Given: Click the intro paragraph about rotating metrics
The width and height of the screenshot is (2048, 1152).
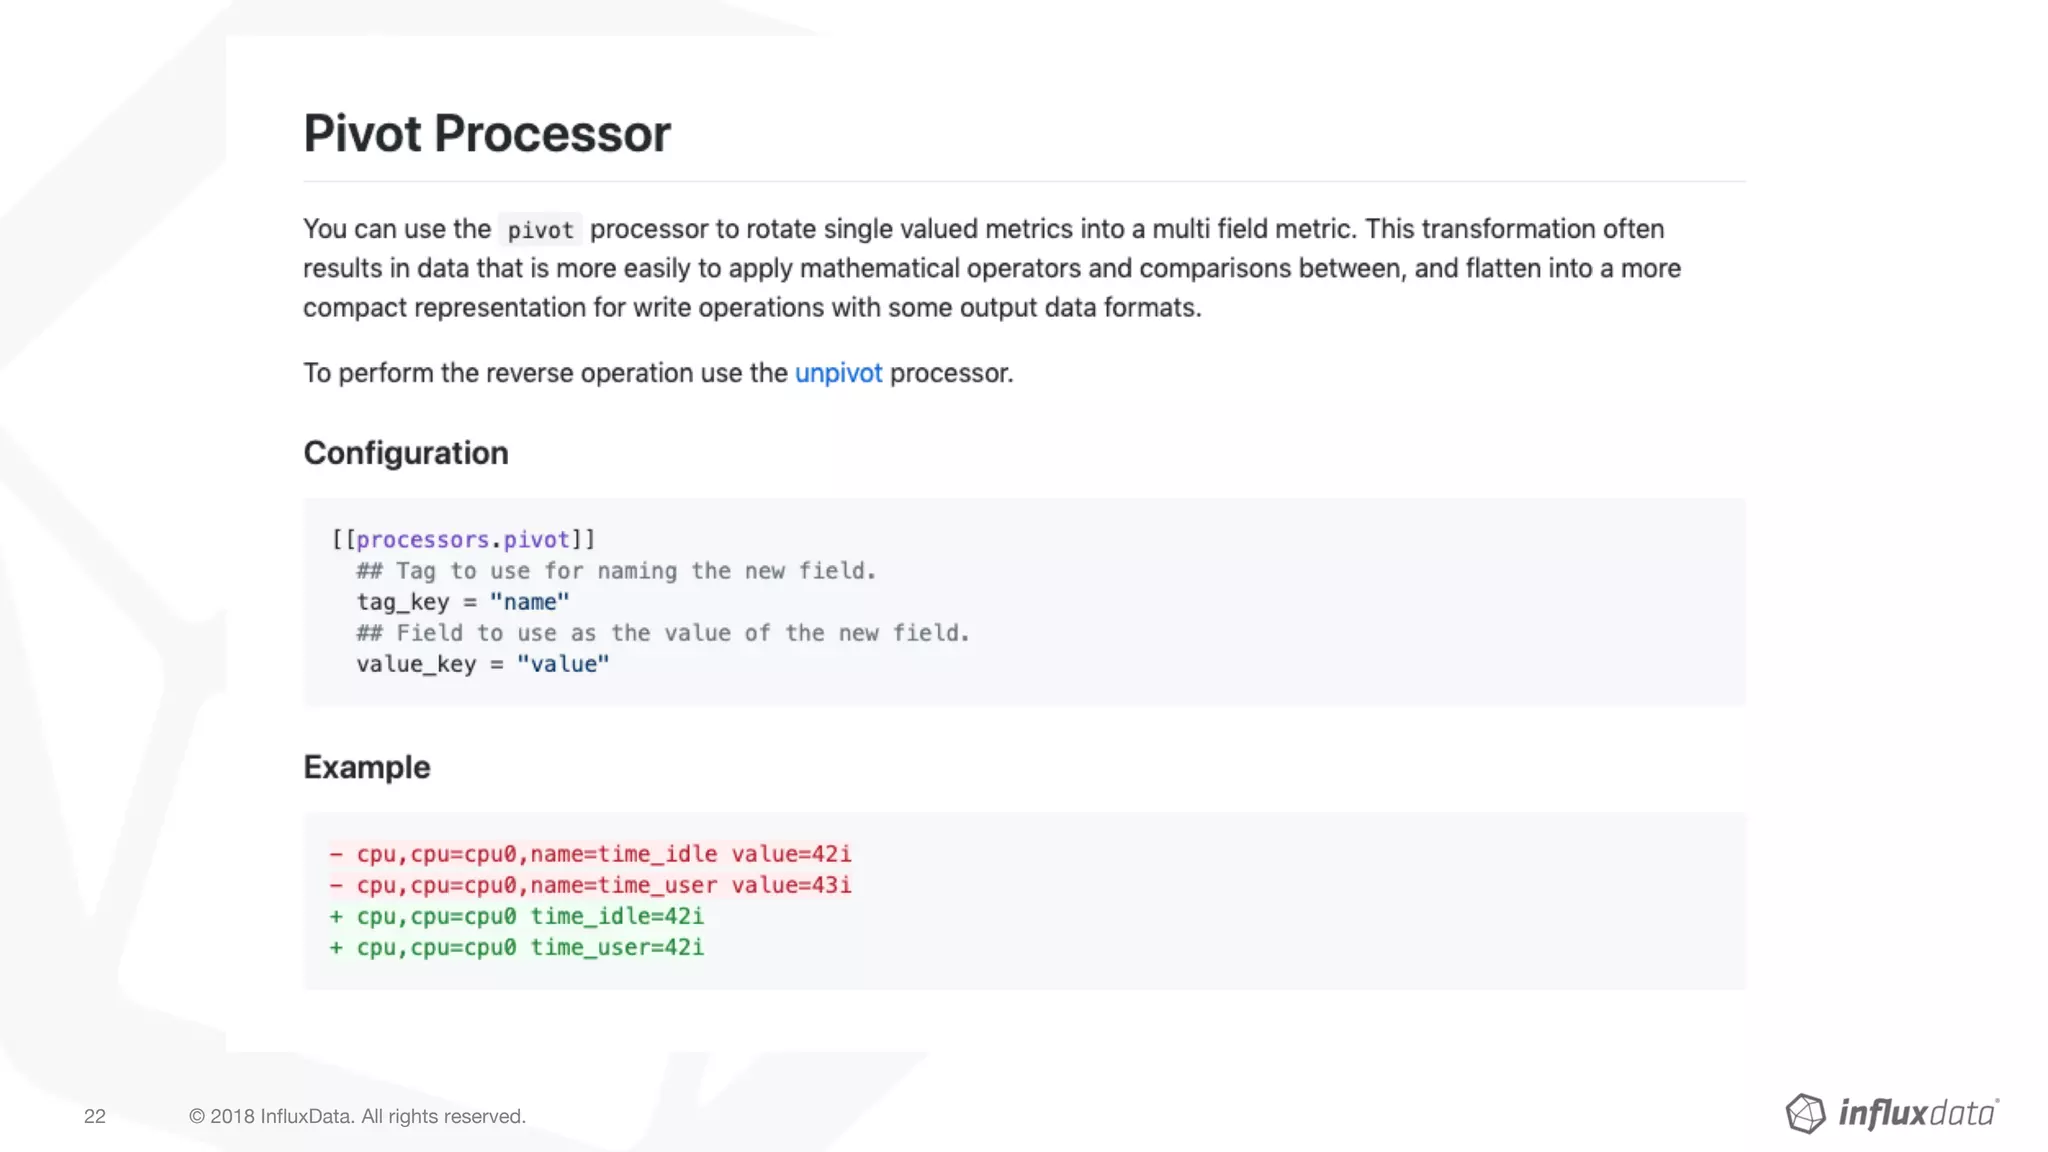Looking at the screenshot, I should 990,268.
